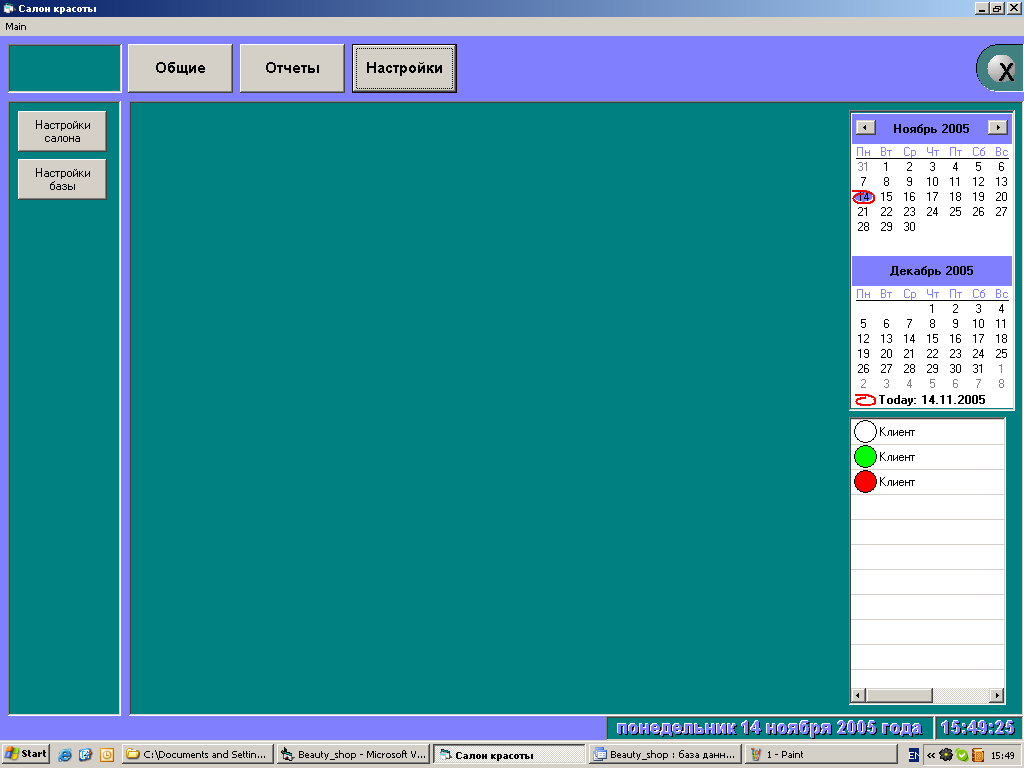Select December 1 in the calendar

click(x=932, y=308)
